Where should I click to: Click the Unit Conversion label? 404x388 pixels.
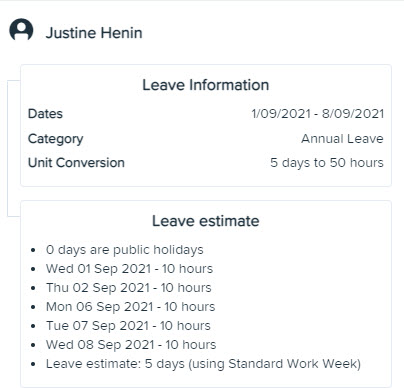76,163
